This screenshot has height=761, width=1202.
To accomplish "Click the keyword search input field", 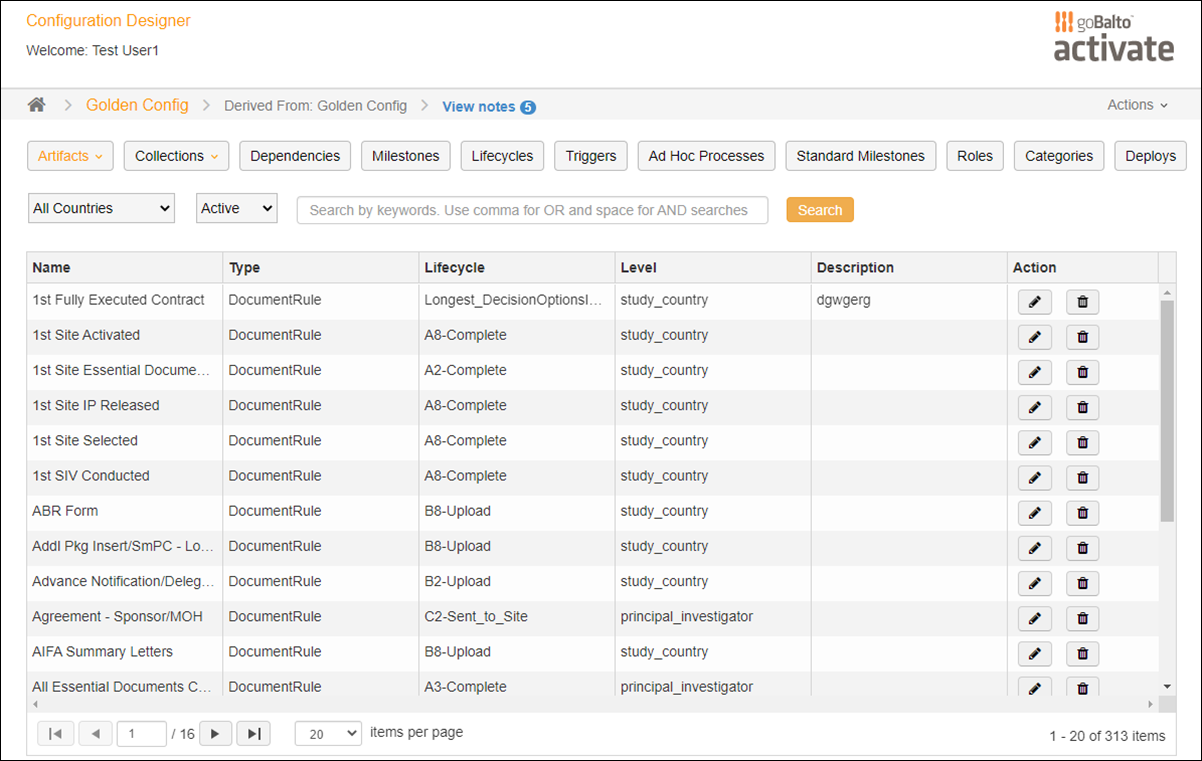I will pos(531,210).
